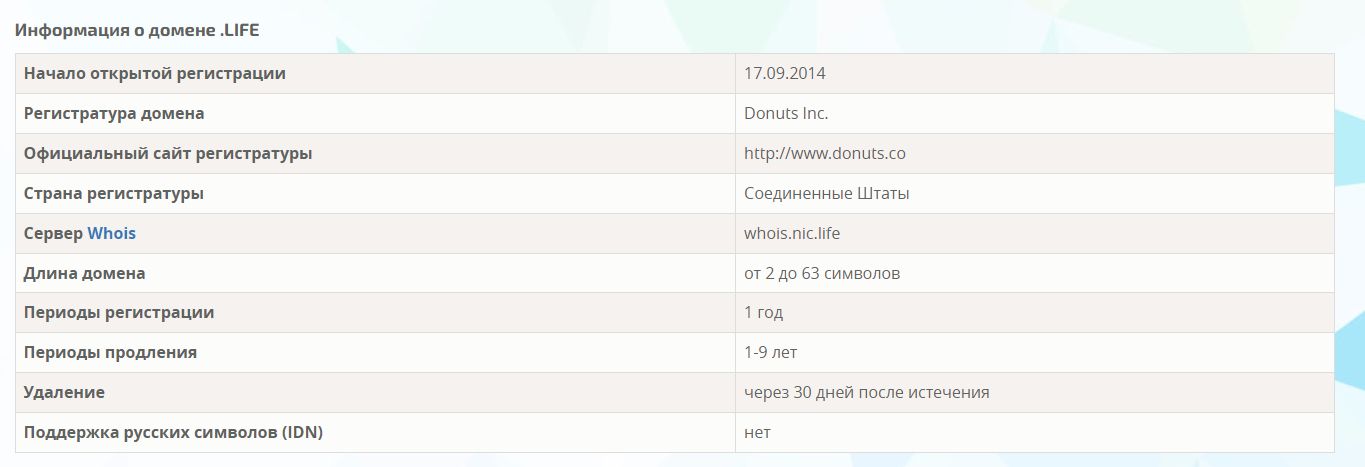The width and height of the screenshot is (1365, 467).
Task: Click 'Поддержка русских символов (IDN)' label
Action: tap(173, 432)
